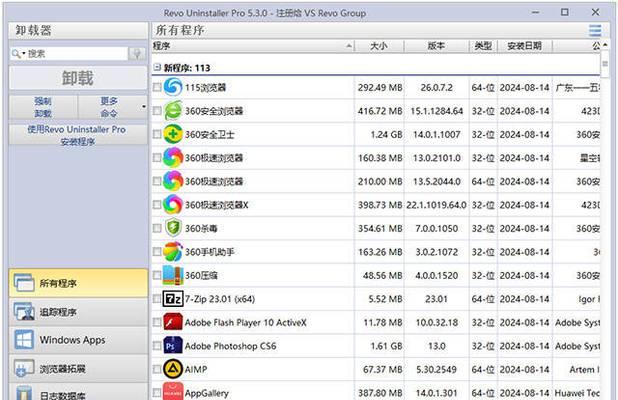Click the 360手机助手 icon
The image size is (618, 400).
pyautogui.click(x=173, y=252)
